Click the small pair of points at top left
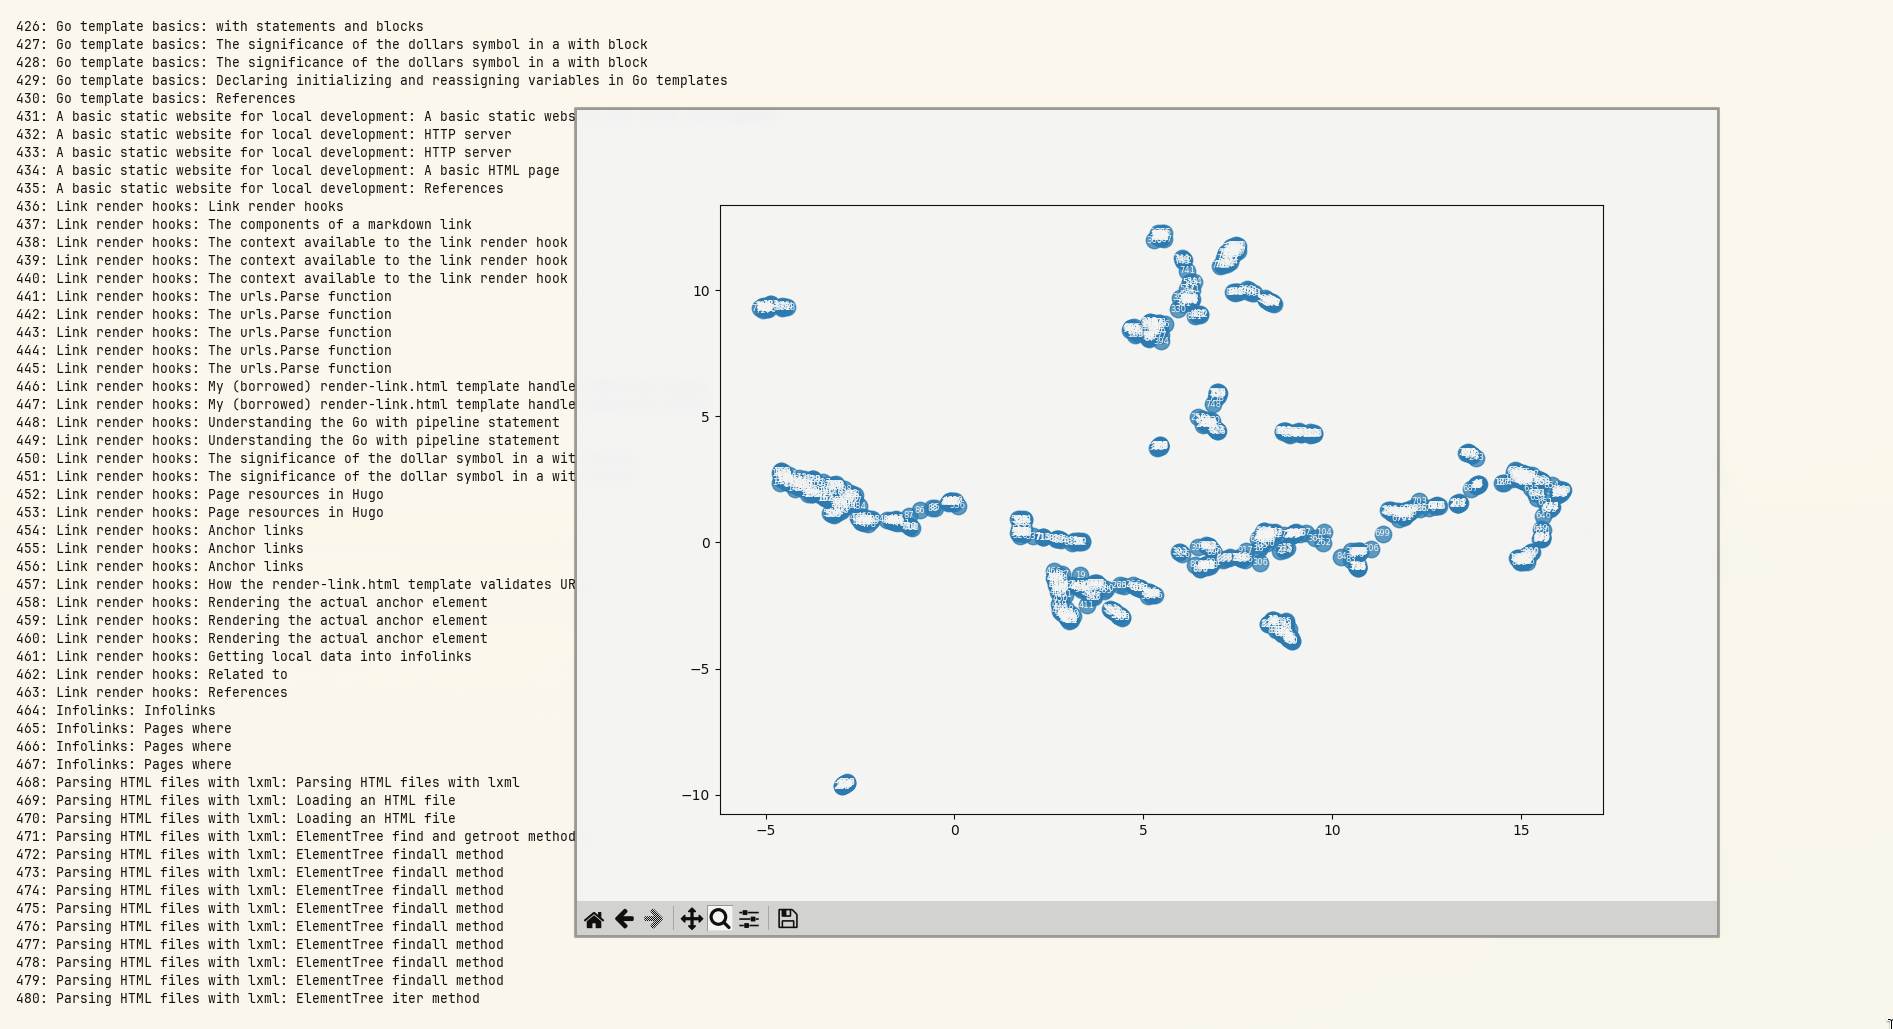Viewport: 1893px width, 1029px height. tap(775, 307)
